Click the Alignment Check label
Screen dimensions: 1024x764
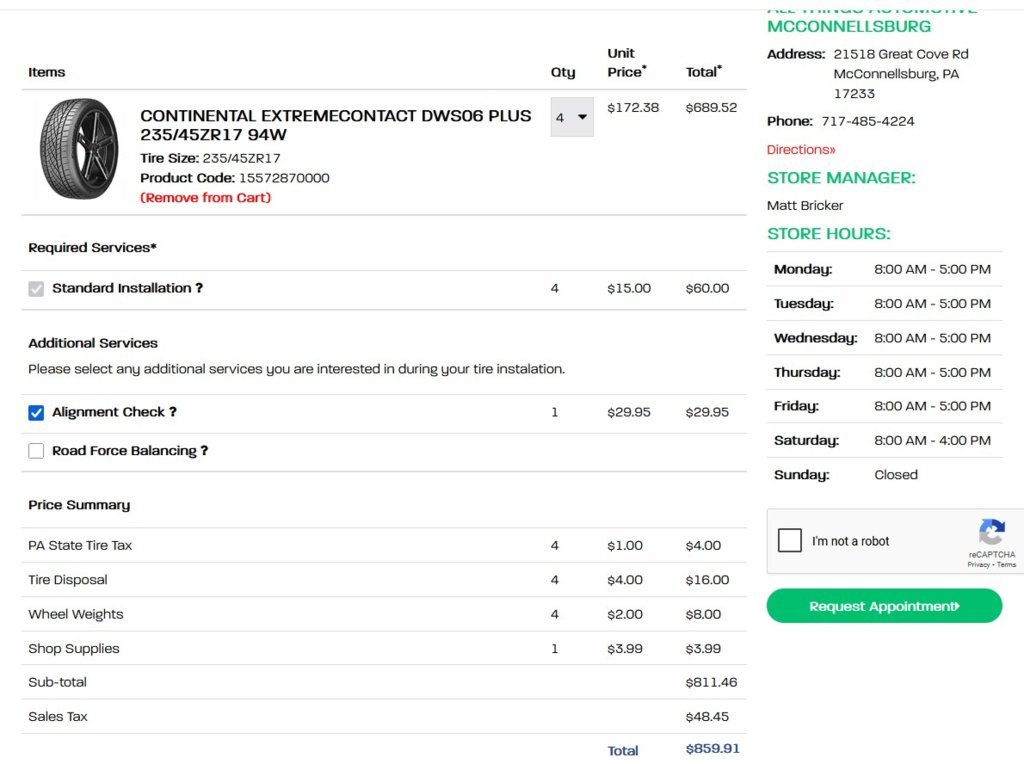(x=108, y=412)
